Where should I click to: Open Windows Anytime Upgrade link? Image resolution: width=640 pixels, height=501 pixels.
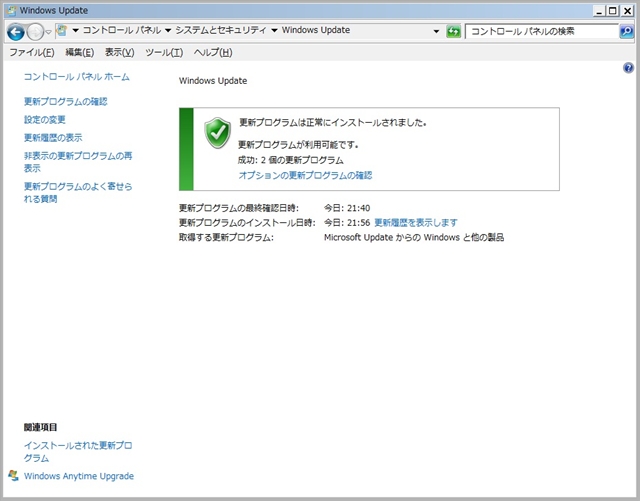coord(79,476)
